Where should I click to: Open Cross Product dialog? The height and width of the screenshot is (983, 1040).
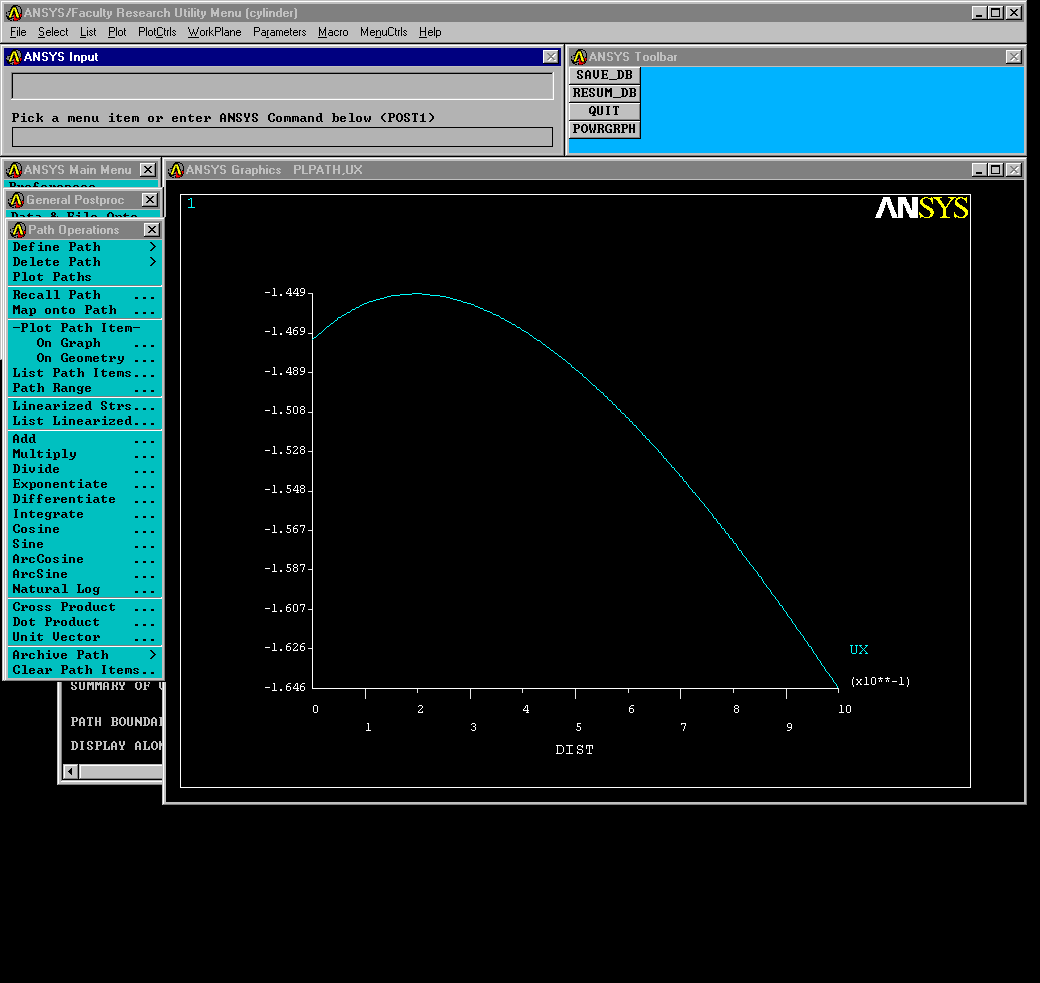click(x=84, y=607)
